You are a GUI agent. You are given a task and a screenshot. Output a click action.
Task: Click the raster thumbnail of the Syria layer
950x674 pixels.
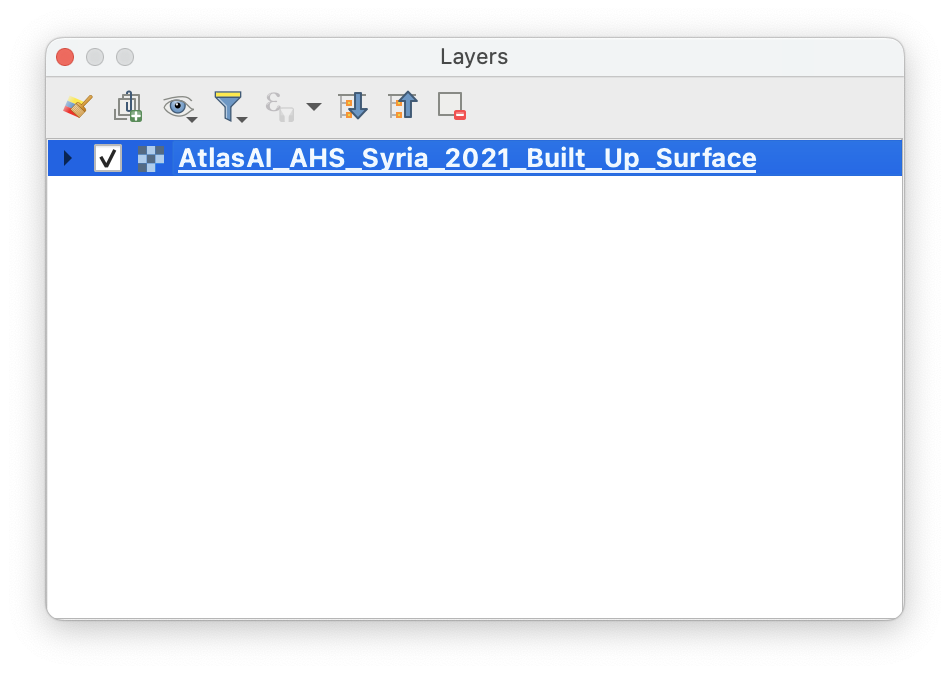[x=151, y=157]
